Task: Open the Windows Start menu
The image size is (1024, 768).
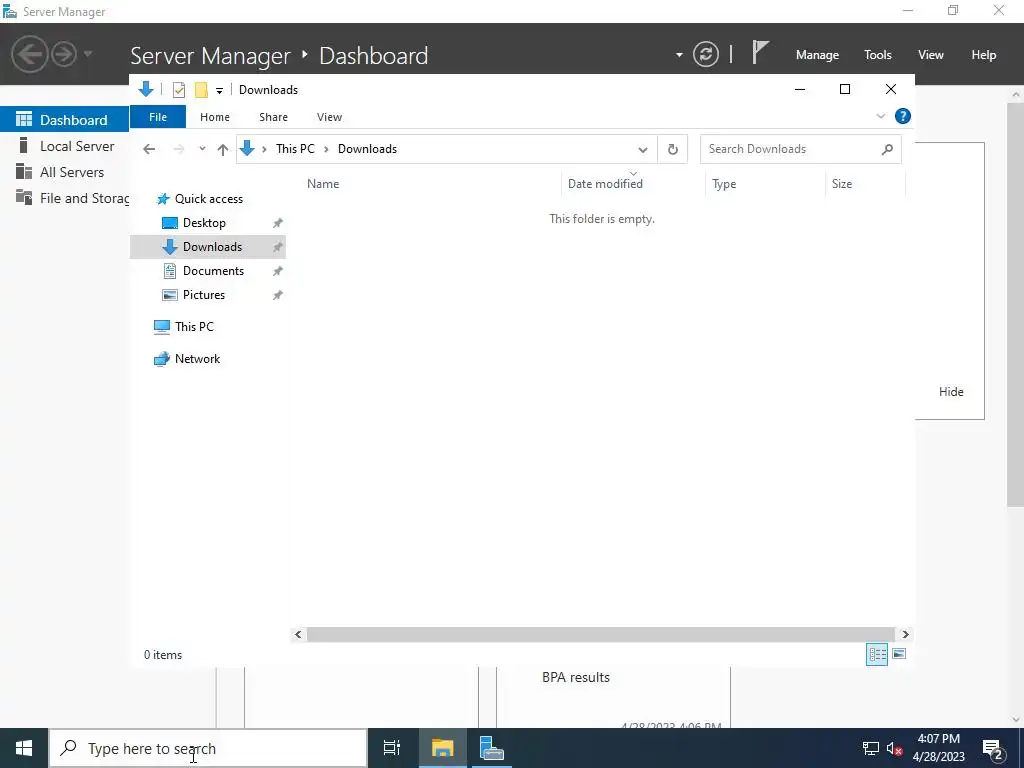Action: click(x=24, y=748)
